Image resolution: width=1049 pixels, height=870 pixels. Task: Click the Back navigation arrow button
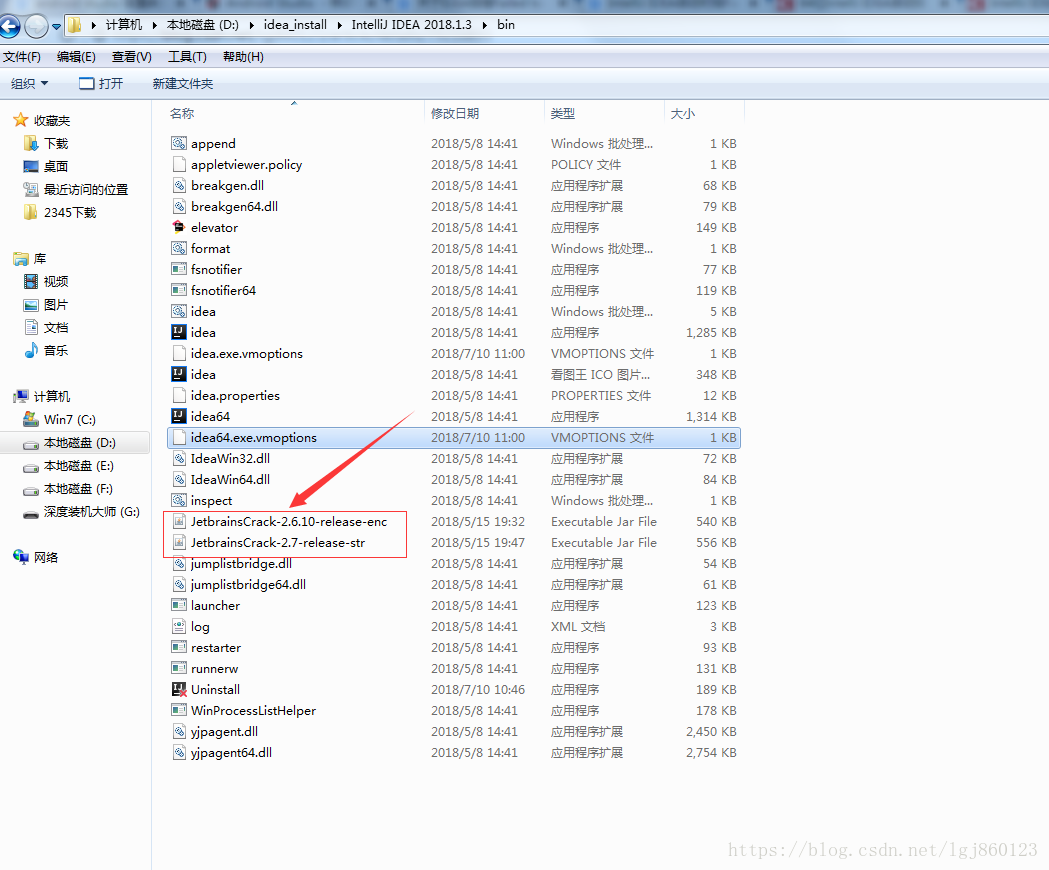[9, 27]
